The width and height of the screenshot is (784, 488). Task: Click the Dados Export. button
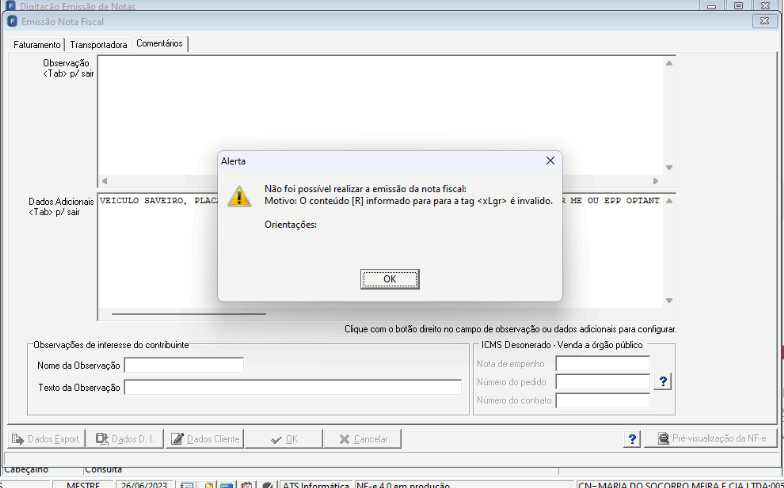pos(46,439)
